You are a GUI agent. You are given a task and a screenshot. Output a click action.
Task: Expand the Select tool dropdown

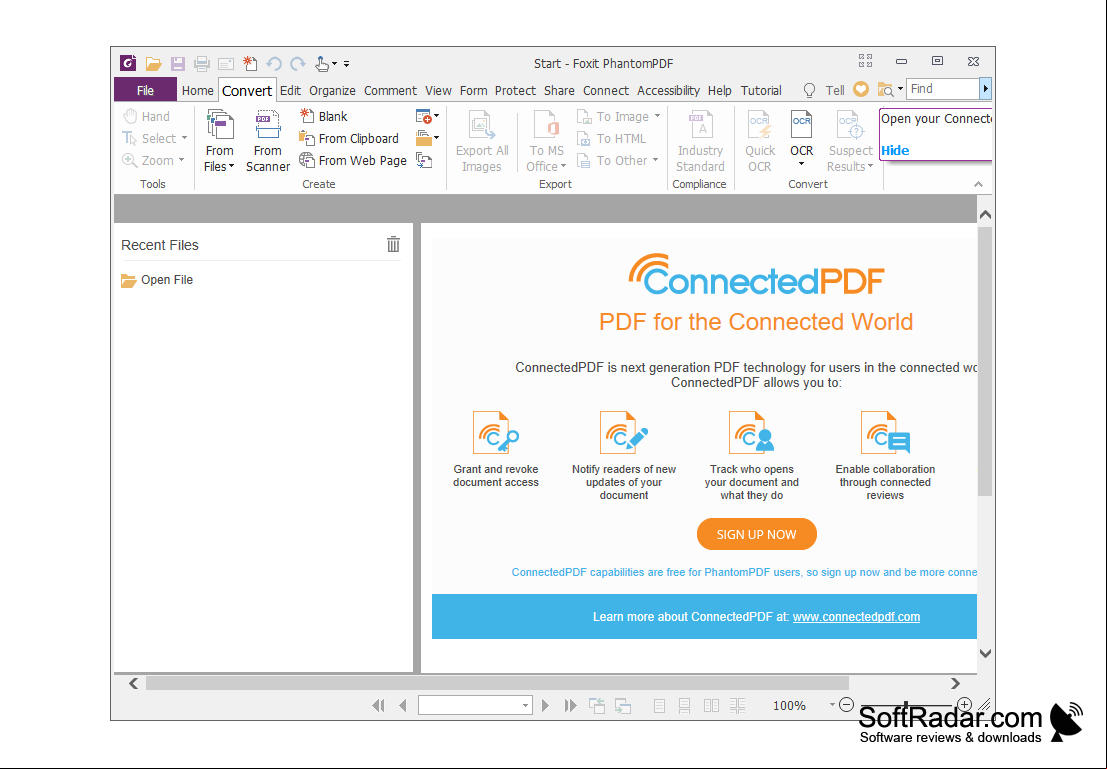click(x=184, y=138)
